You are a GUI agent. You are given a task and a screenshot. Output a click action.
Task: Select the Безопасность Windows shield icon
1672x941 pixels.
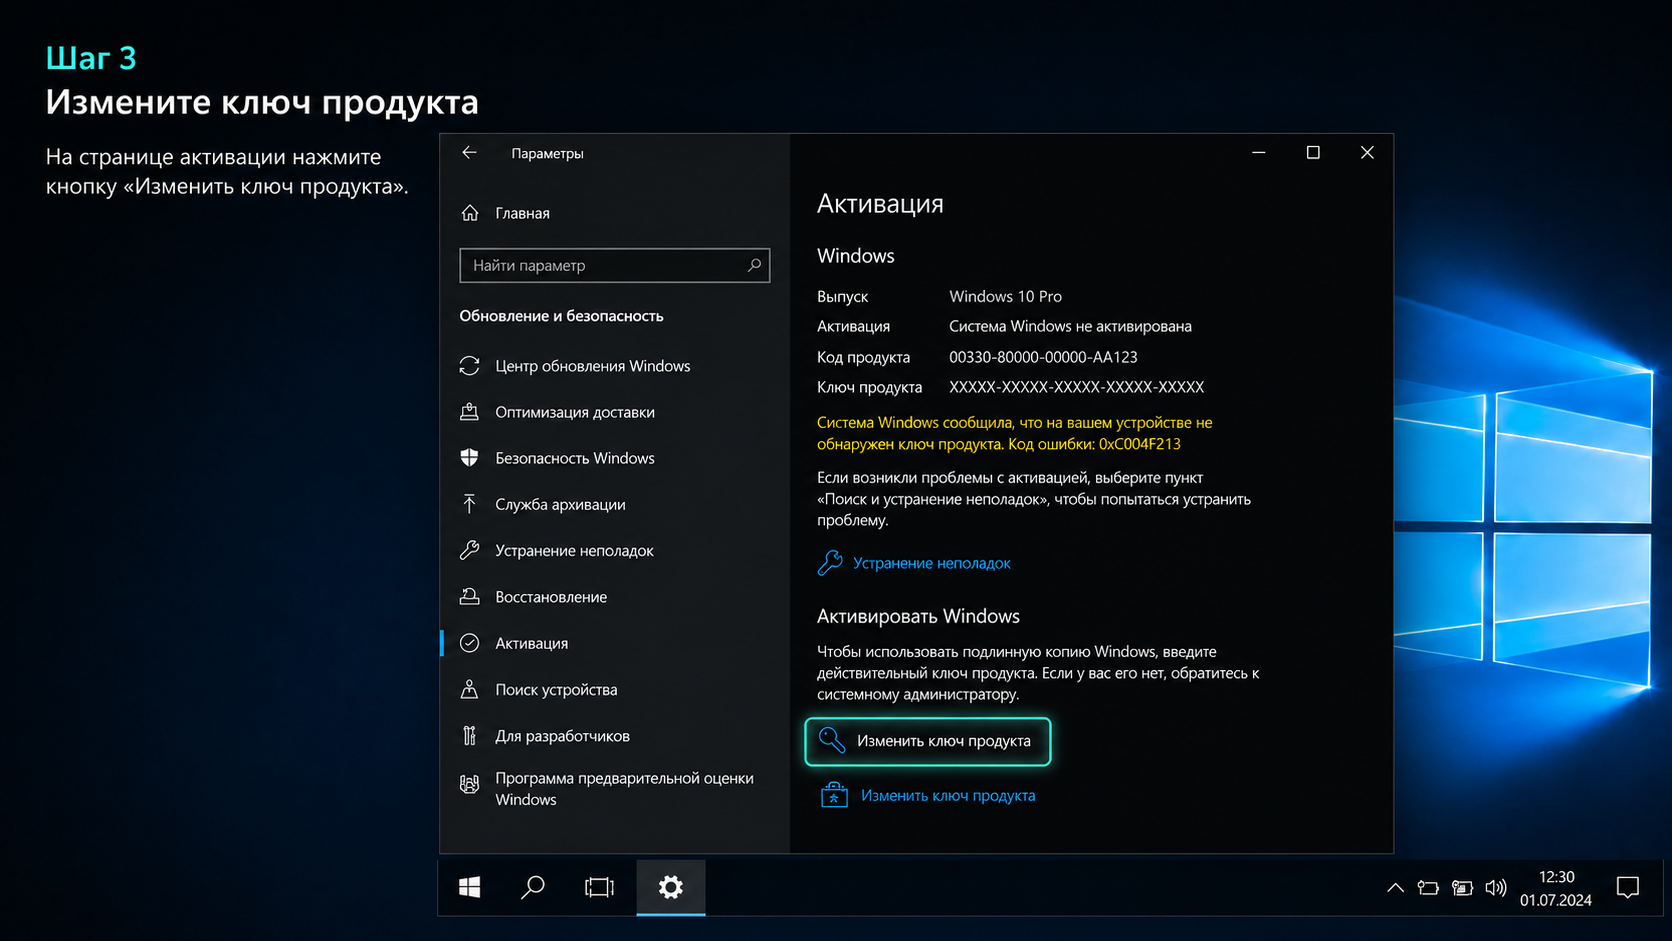(469, 458)
